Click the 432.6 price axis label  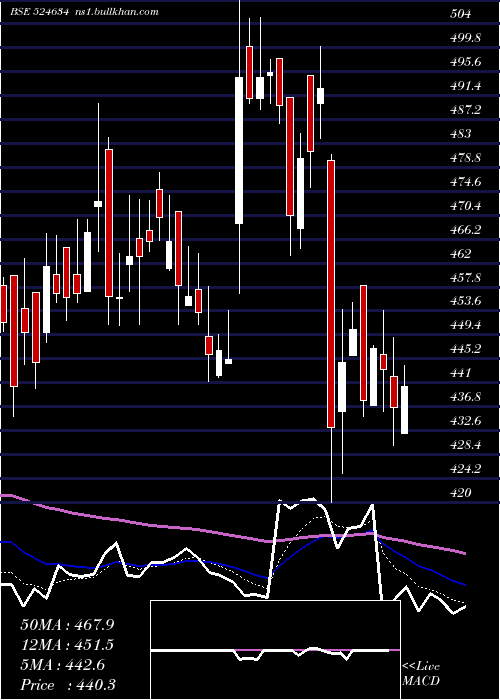pos(466,421)
